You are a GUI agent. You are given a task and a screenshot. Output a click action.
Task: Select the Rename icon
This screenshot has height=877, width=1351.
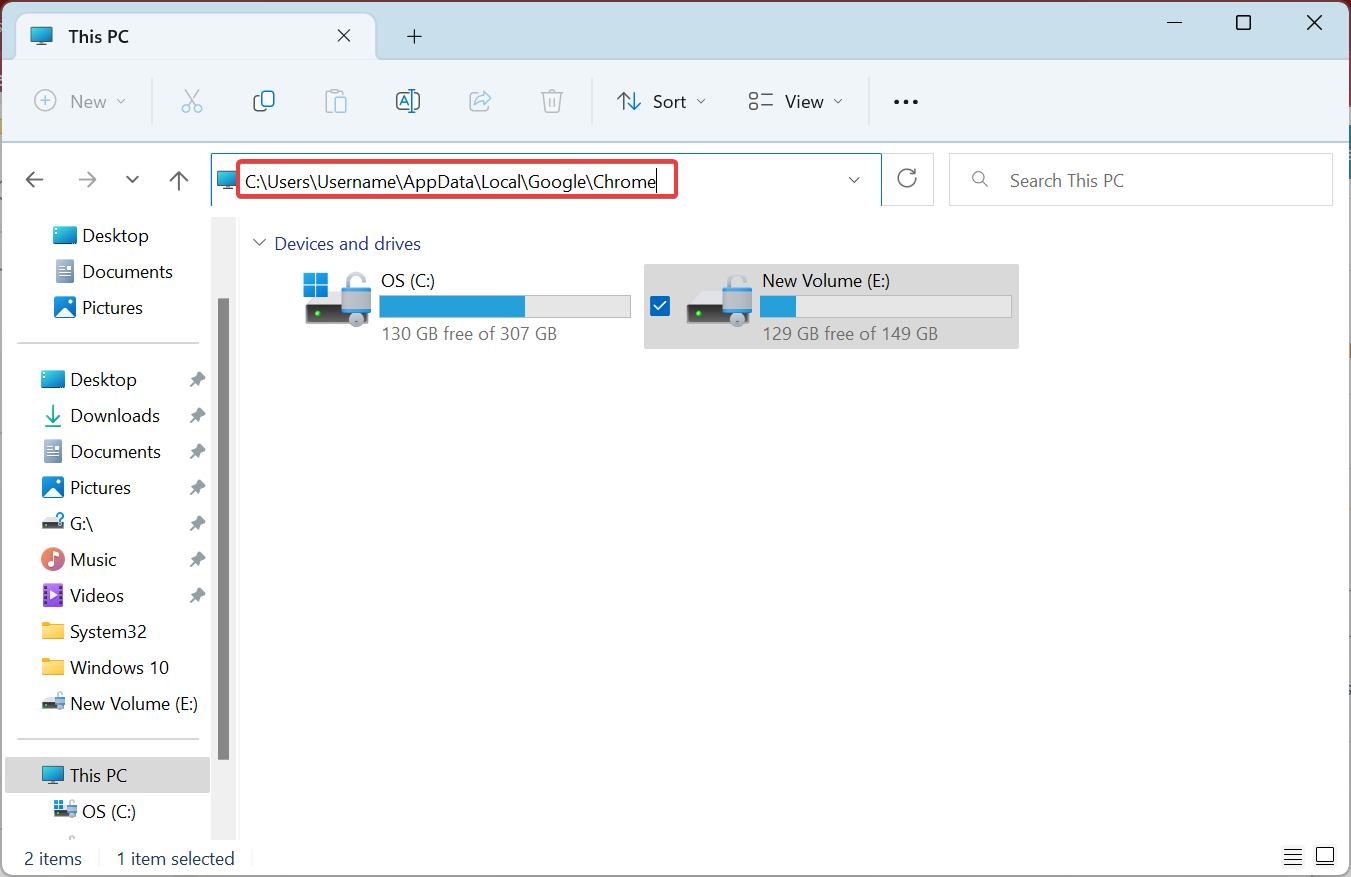tap(408, 101)
